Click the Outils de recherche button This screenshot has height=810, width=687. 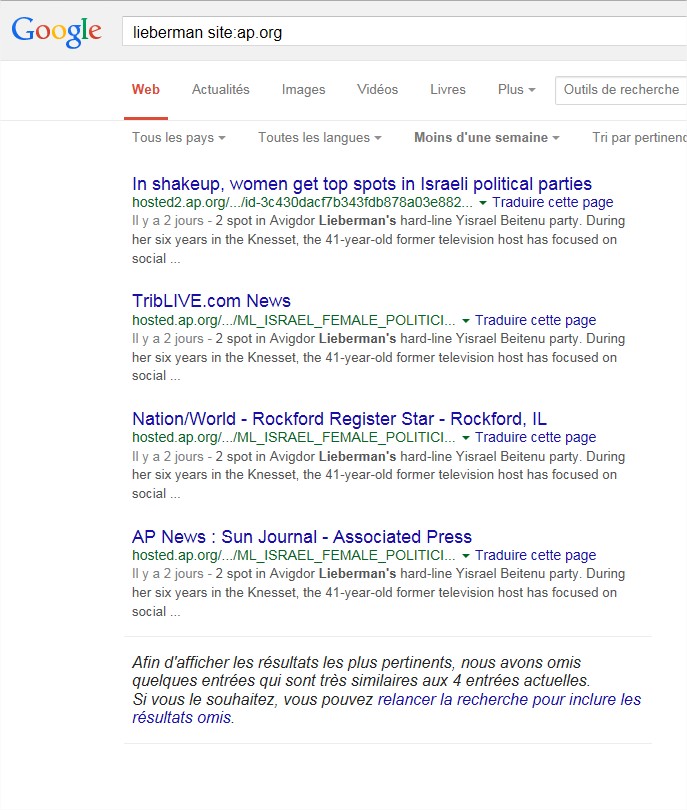621,90
